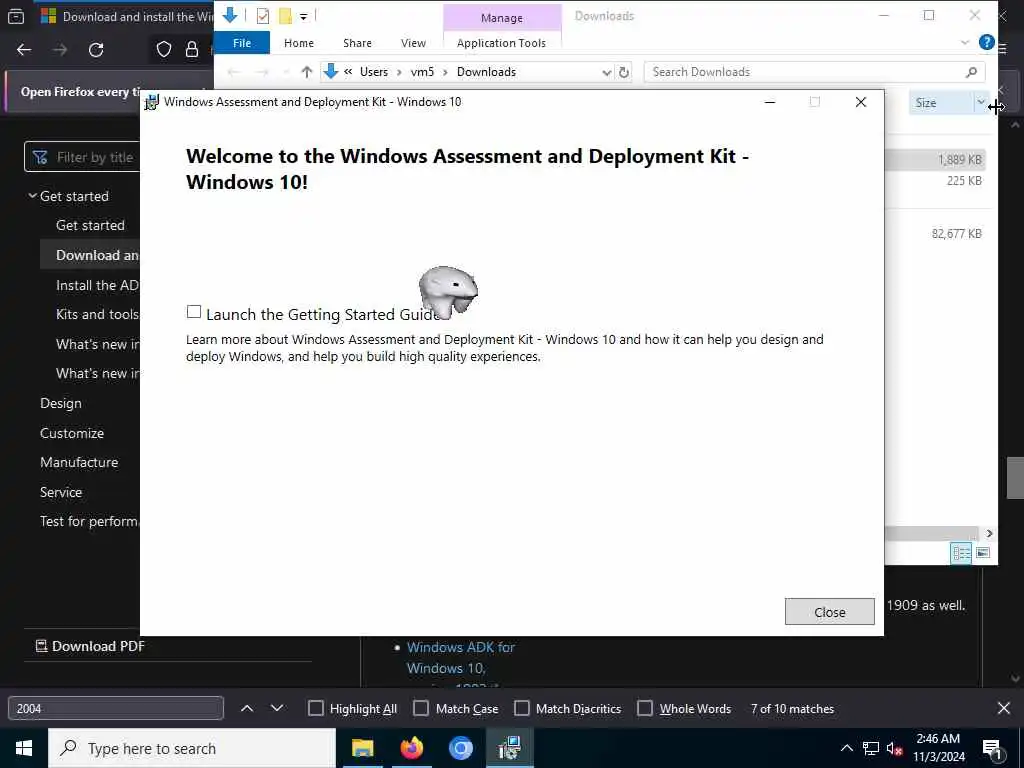Click the Manage contextual tab

point(502,18)
